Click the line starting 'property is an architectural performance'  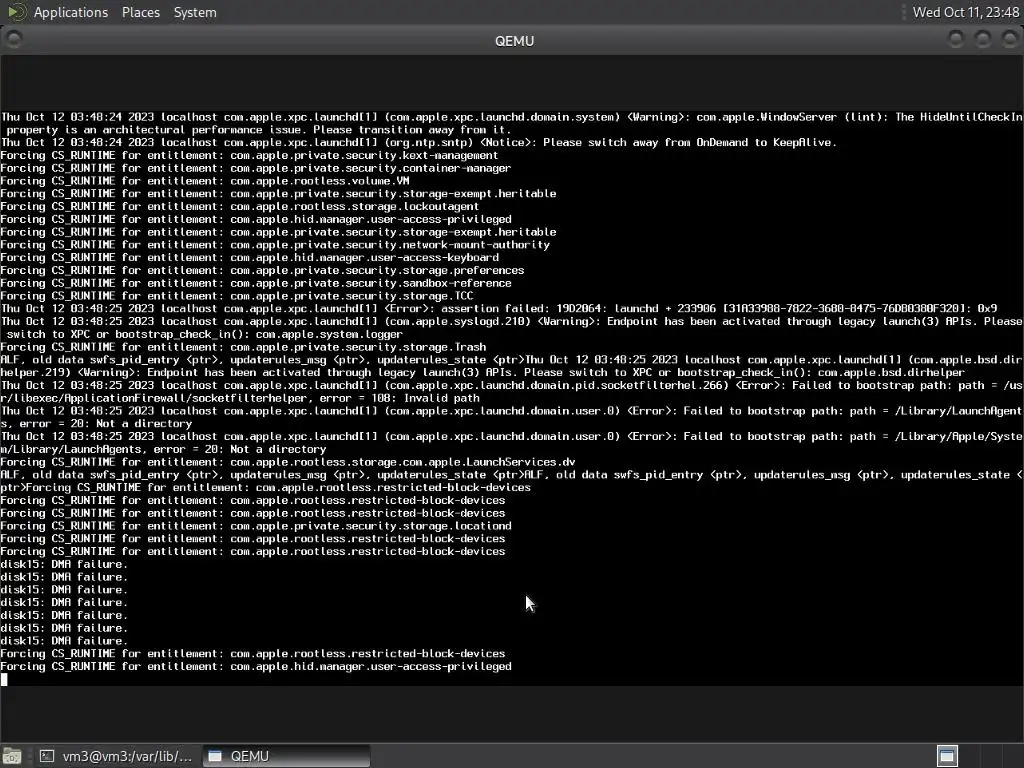258,130
